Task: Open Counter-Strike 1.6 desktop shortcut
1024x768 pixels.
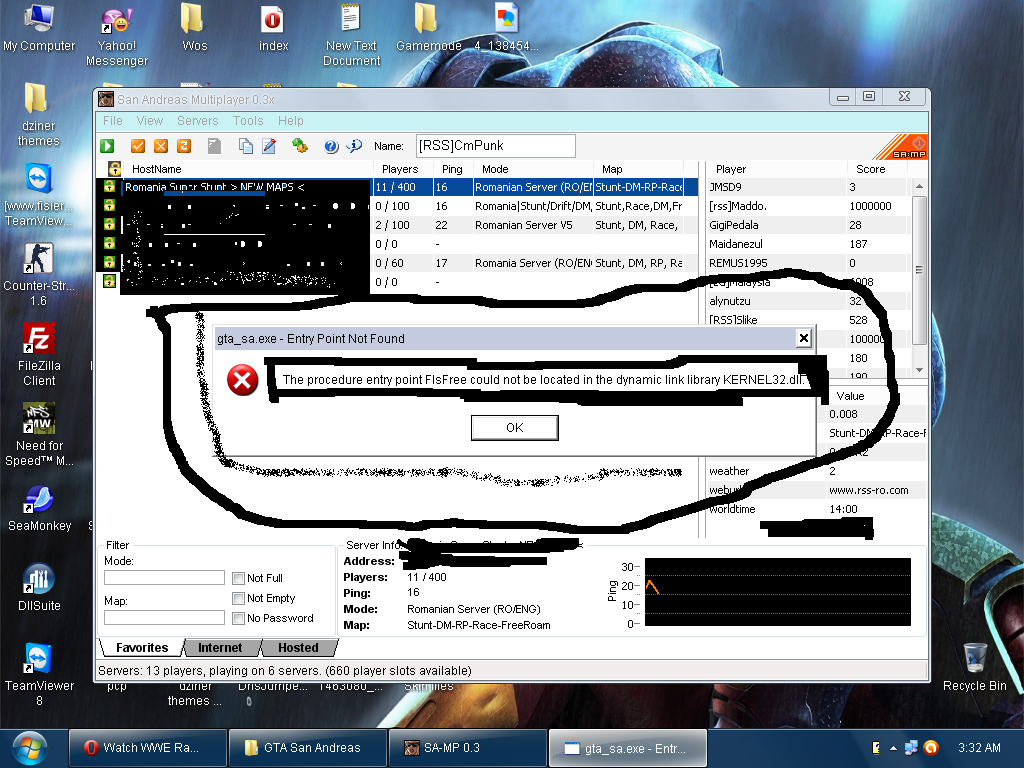Action: (39, 274)
